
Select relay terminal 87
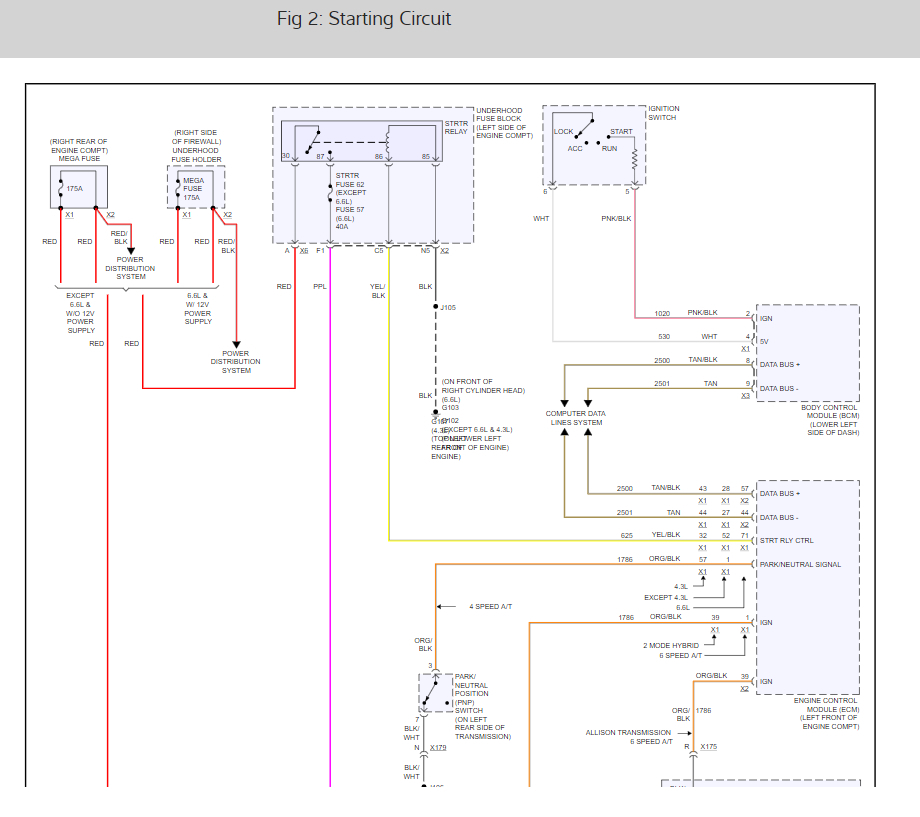click(320, 157)
